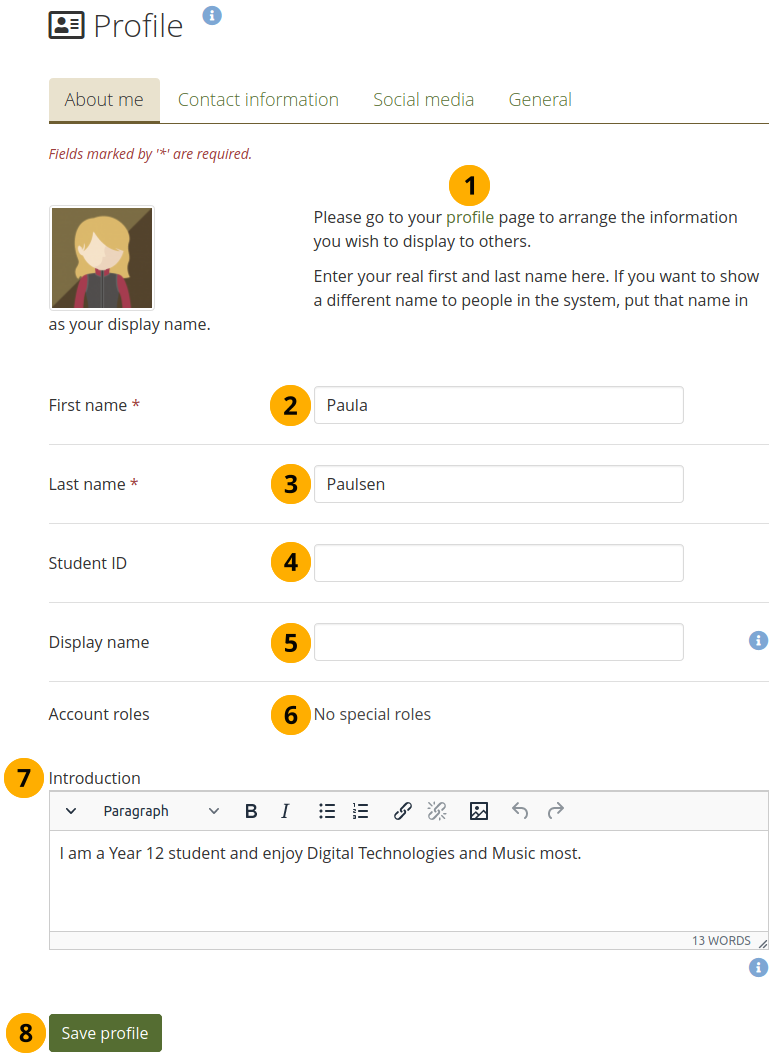Open the Social media tab

tap(423, 100)
